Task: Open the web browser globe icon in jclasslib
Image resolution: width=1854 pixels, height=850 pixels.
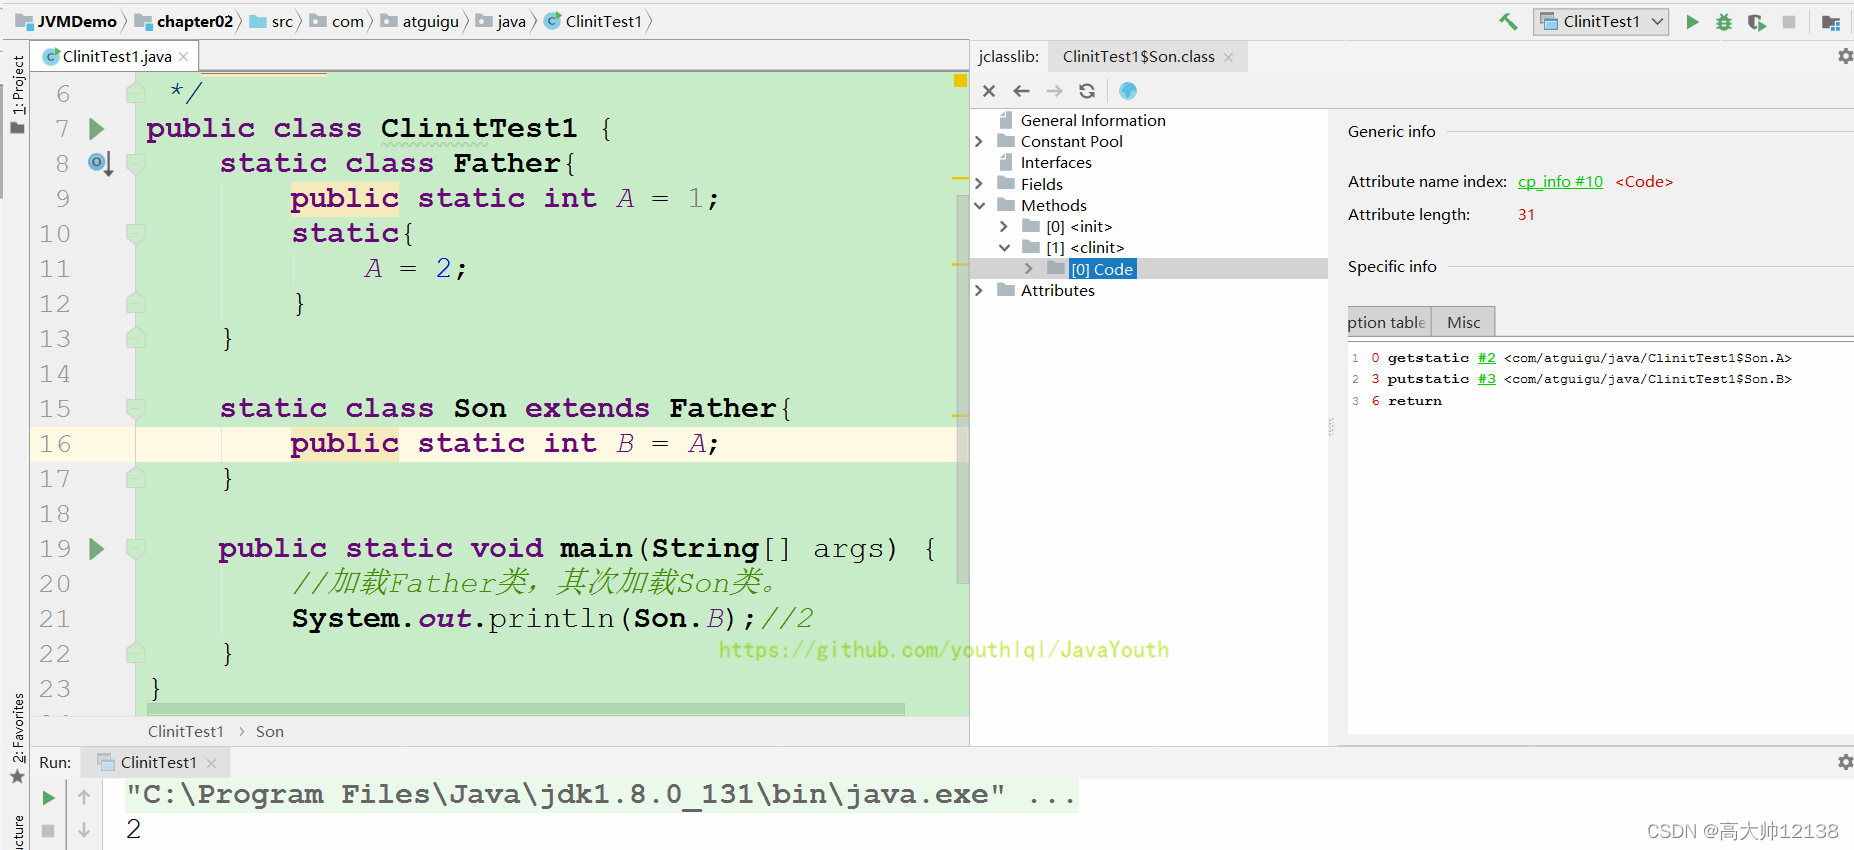Action: pos(1128,91)
